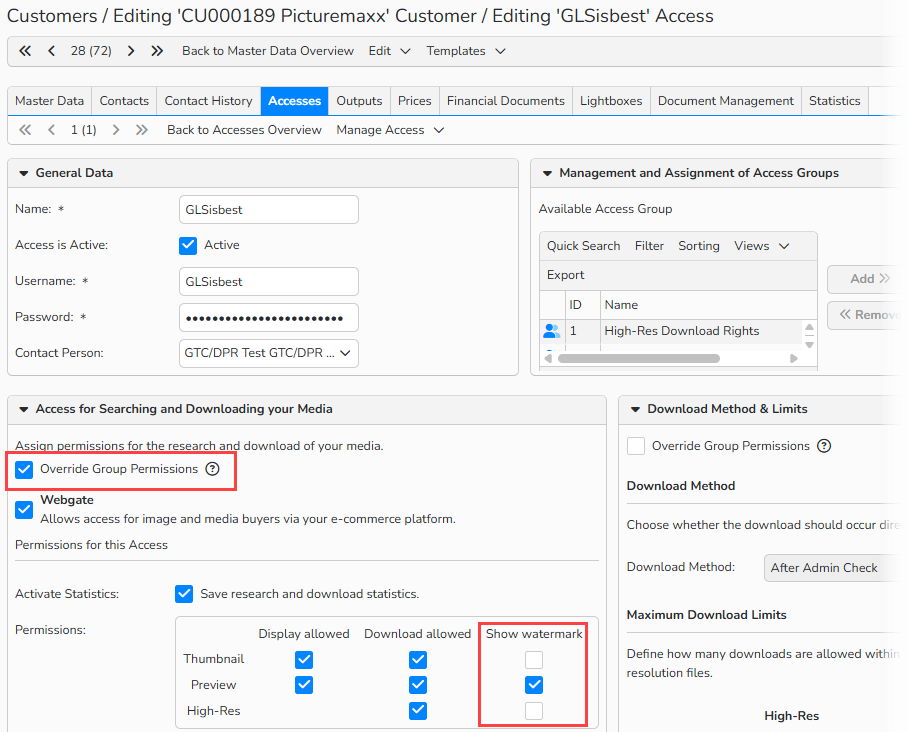Collapse Download Method & Limits section
The width and height of the screenshot is (909, 732).
(635, 409)
